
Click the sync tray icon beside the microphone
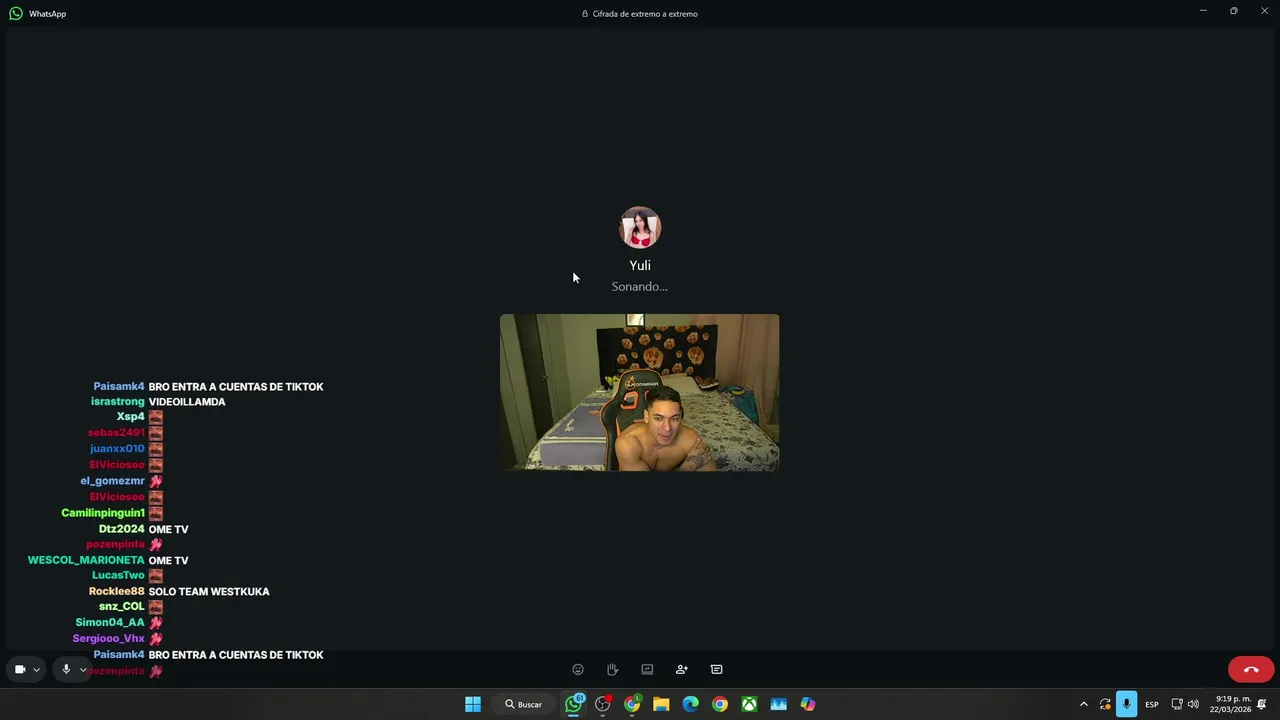point(1105,704)
